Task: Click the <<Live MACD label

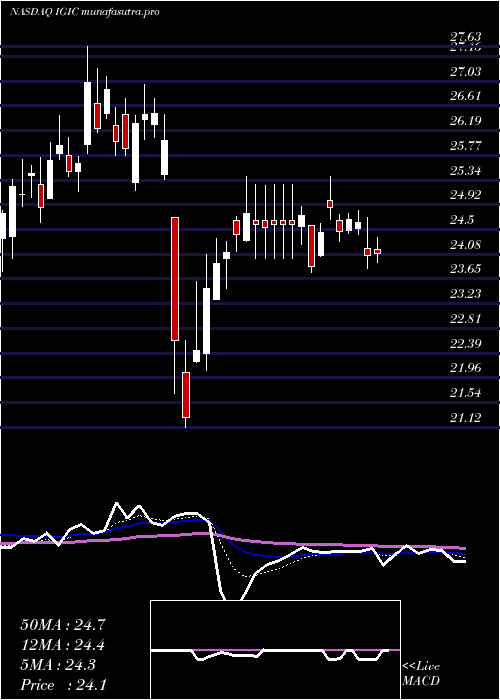Action: click(x=421, y=674)
